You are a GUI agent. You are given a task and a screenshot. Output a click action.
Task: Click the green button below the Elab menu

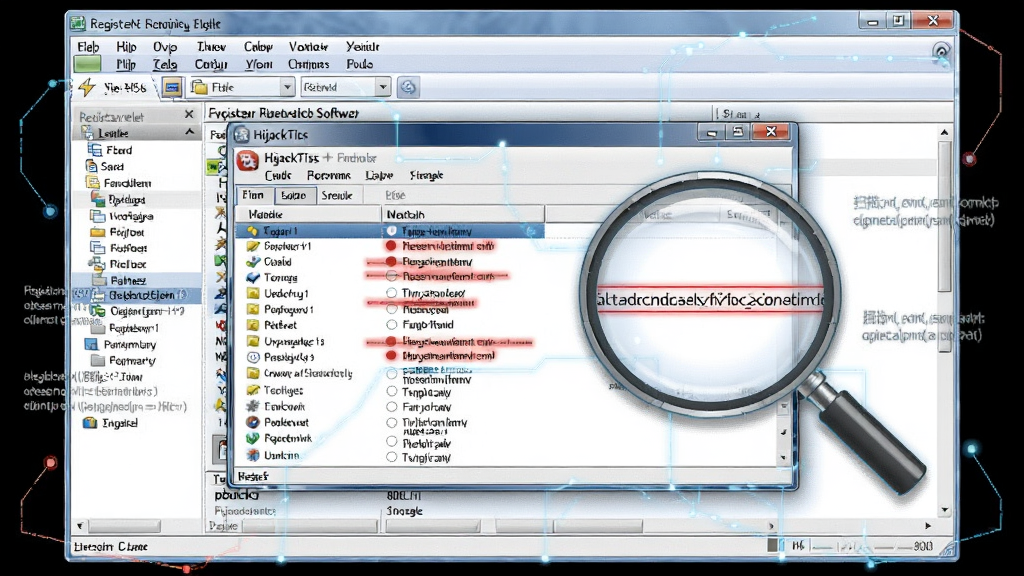pos(88,64)
